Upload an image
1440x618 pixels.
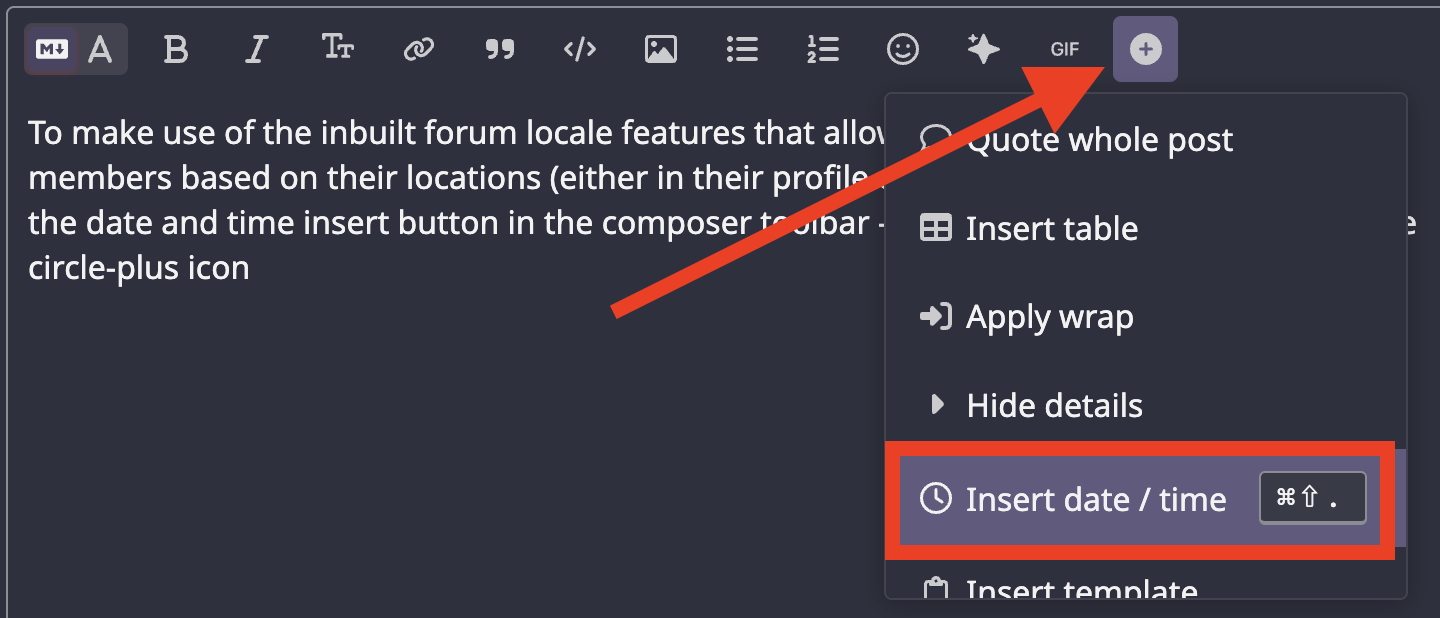(x=661, y=49)
